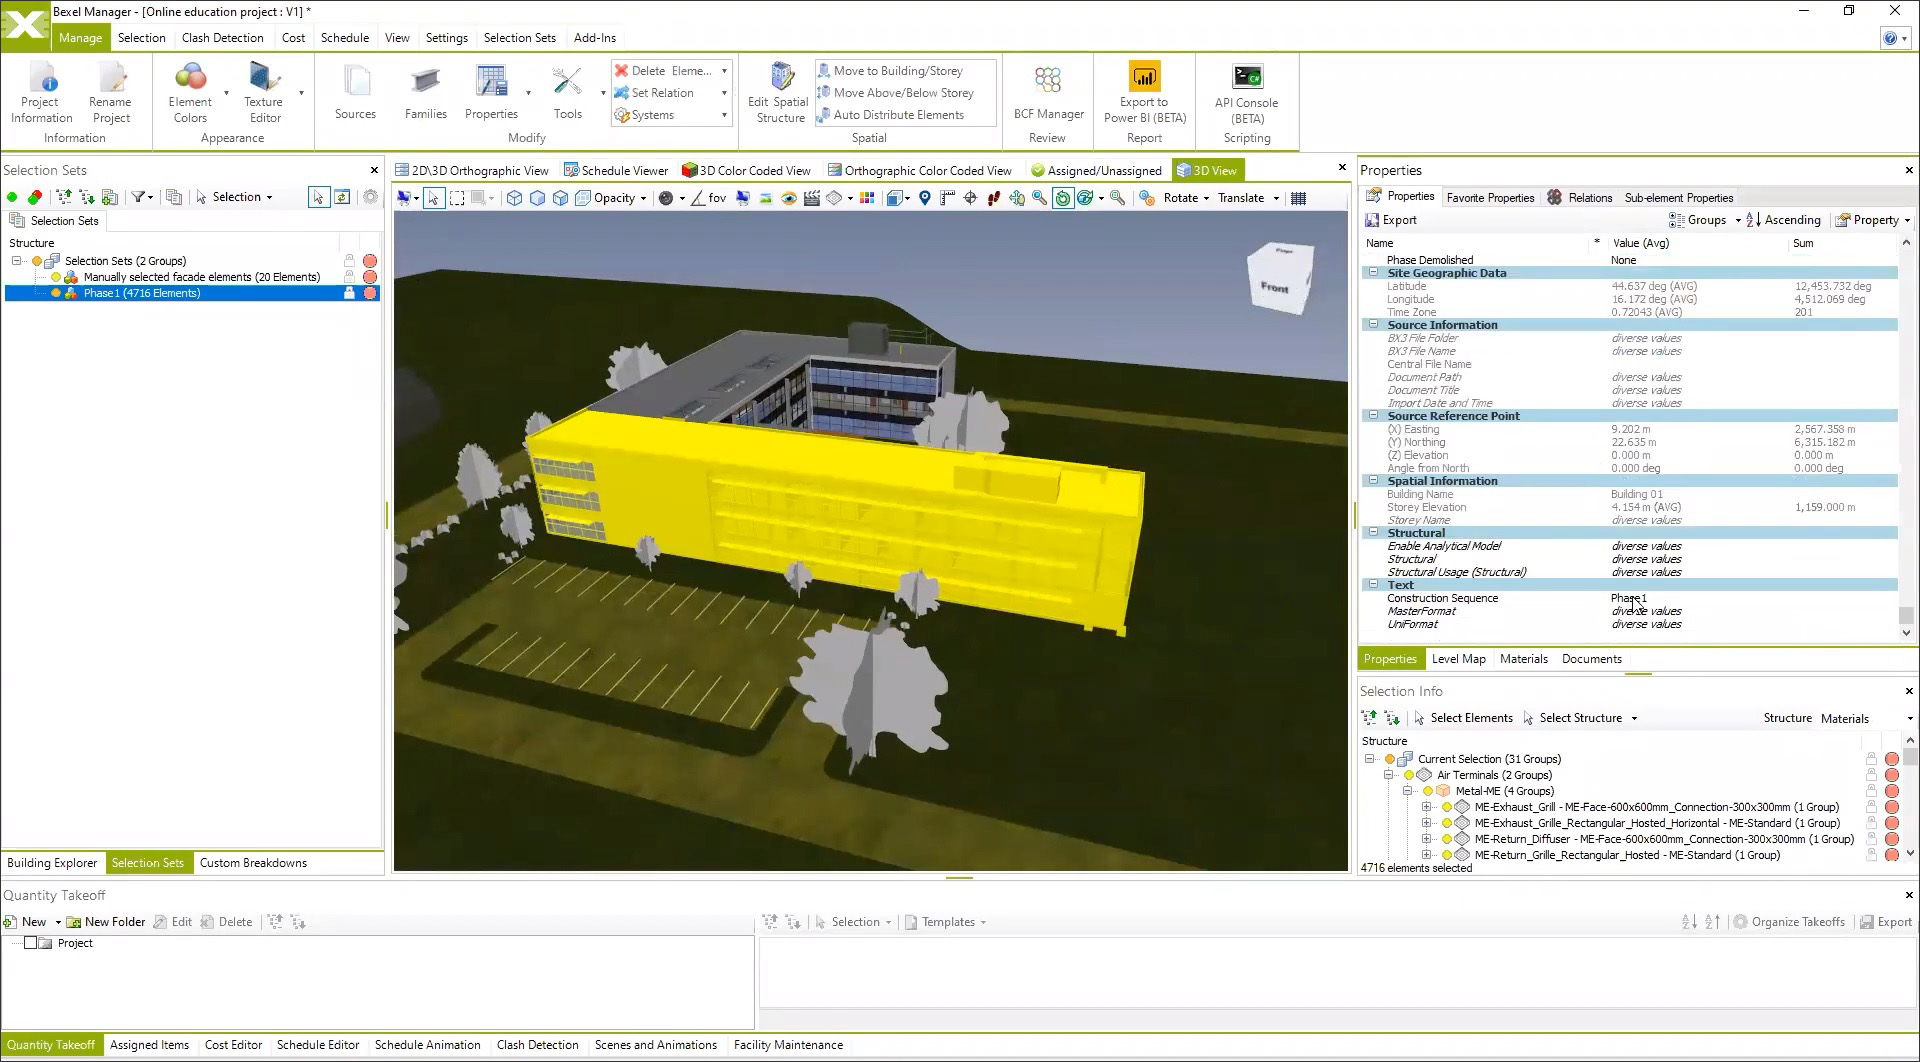The width and height of the screenshot is (1920, 1062).
Task: Toggle lock for Manually selected facade elements
Action: [349, 277]
